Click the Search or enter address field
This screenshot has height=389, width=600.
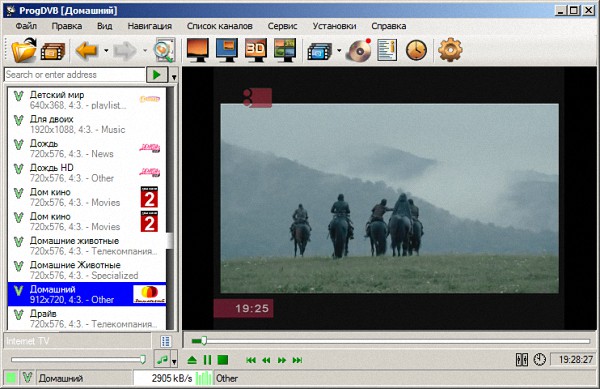coord(75,75)
